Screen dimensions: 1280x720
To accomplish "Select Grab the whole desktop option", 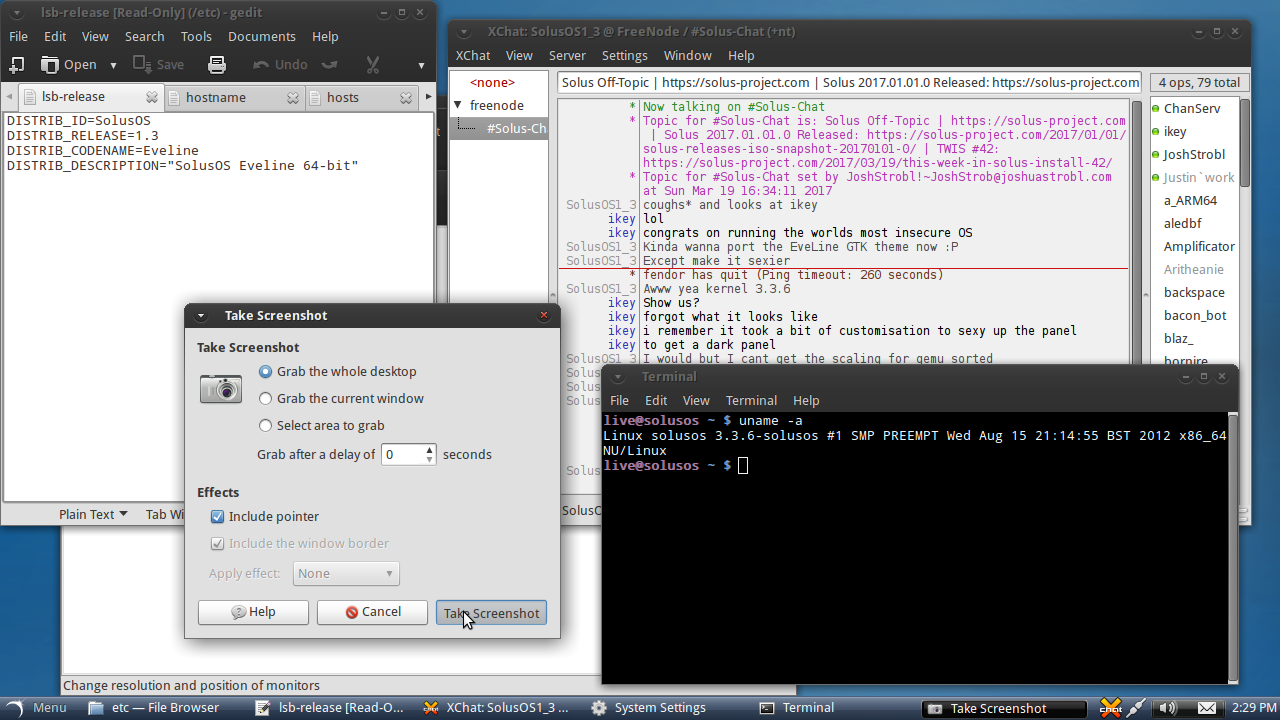I will (x=337, y=371).
